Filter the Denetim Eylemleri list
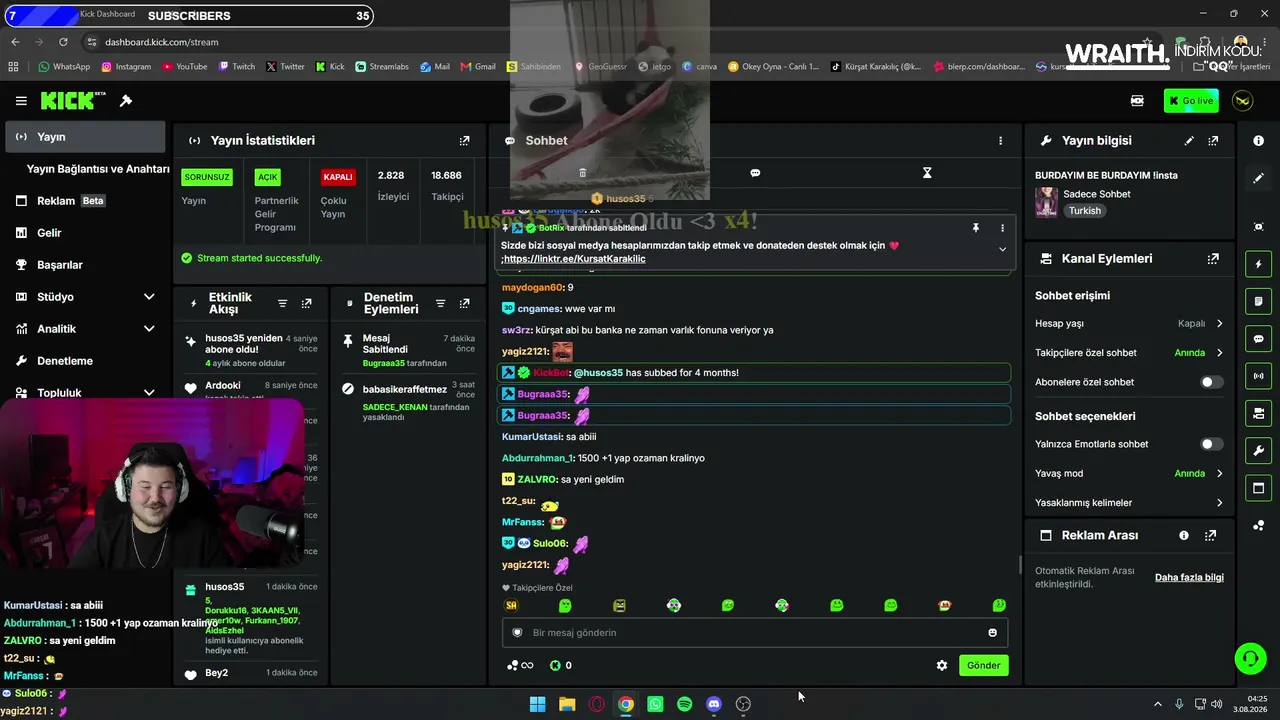 click(x=440, y=304)
